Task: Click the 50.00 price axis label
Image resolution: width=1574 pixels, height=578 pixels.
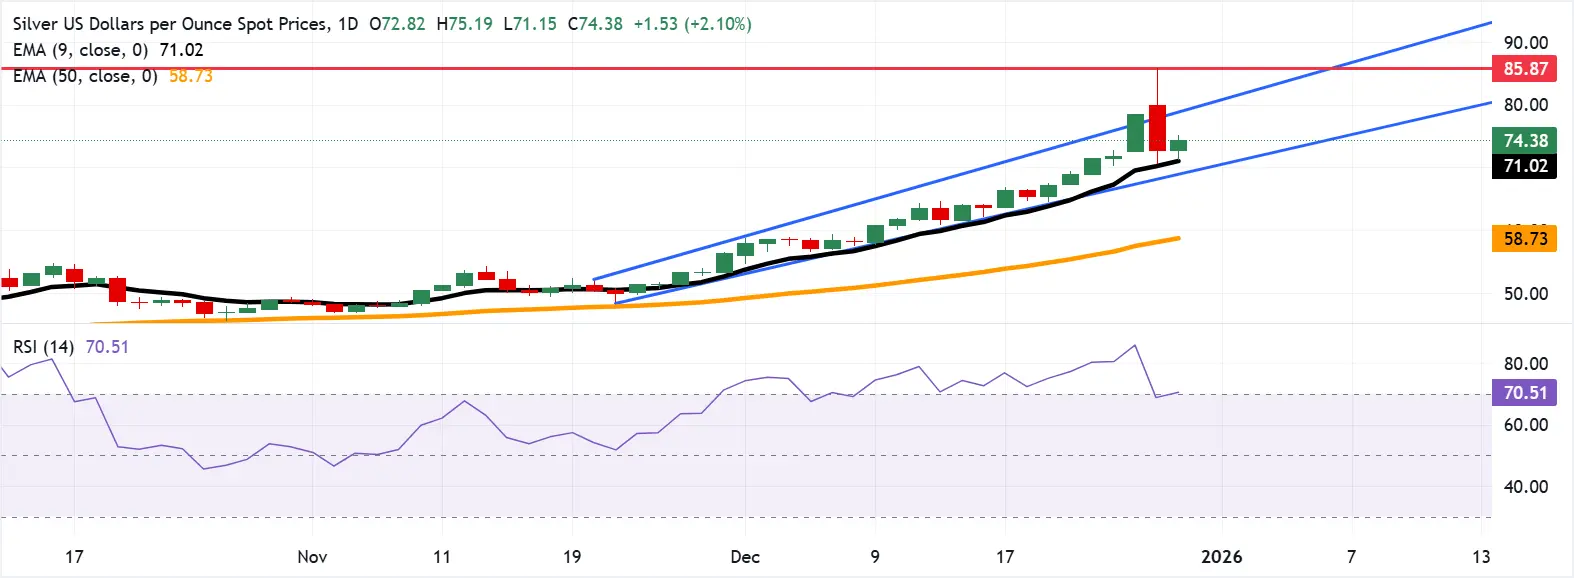Action: [x=1525, y=294]
